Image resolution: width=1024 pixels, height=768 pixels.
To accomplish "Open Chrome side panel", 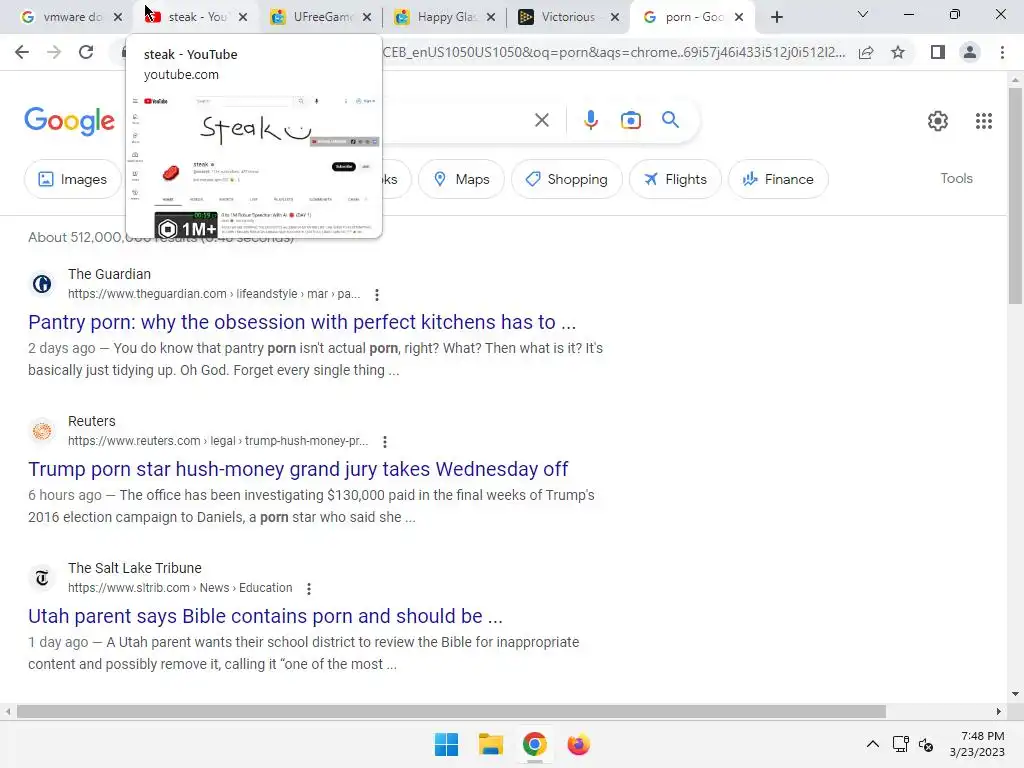I will [938, 52].
